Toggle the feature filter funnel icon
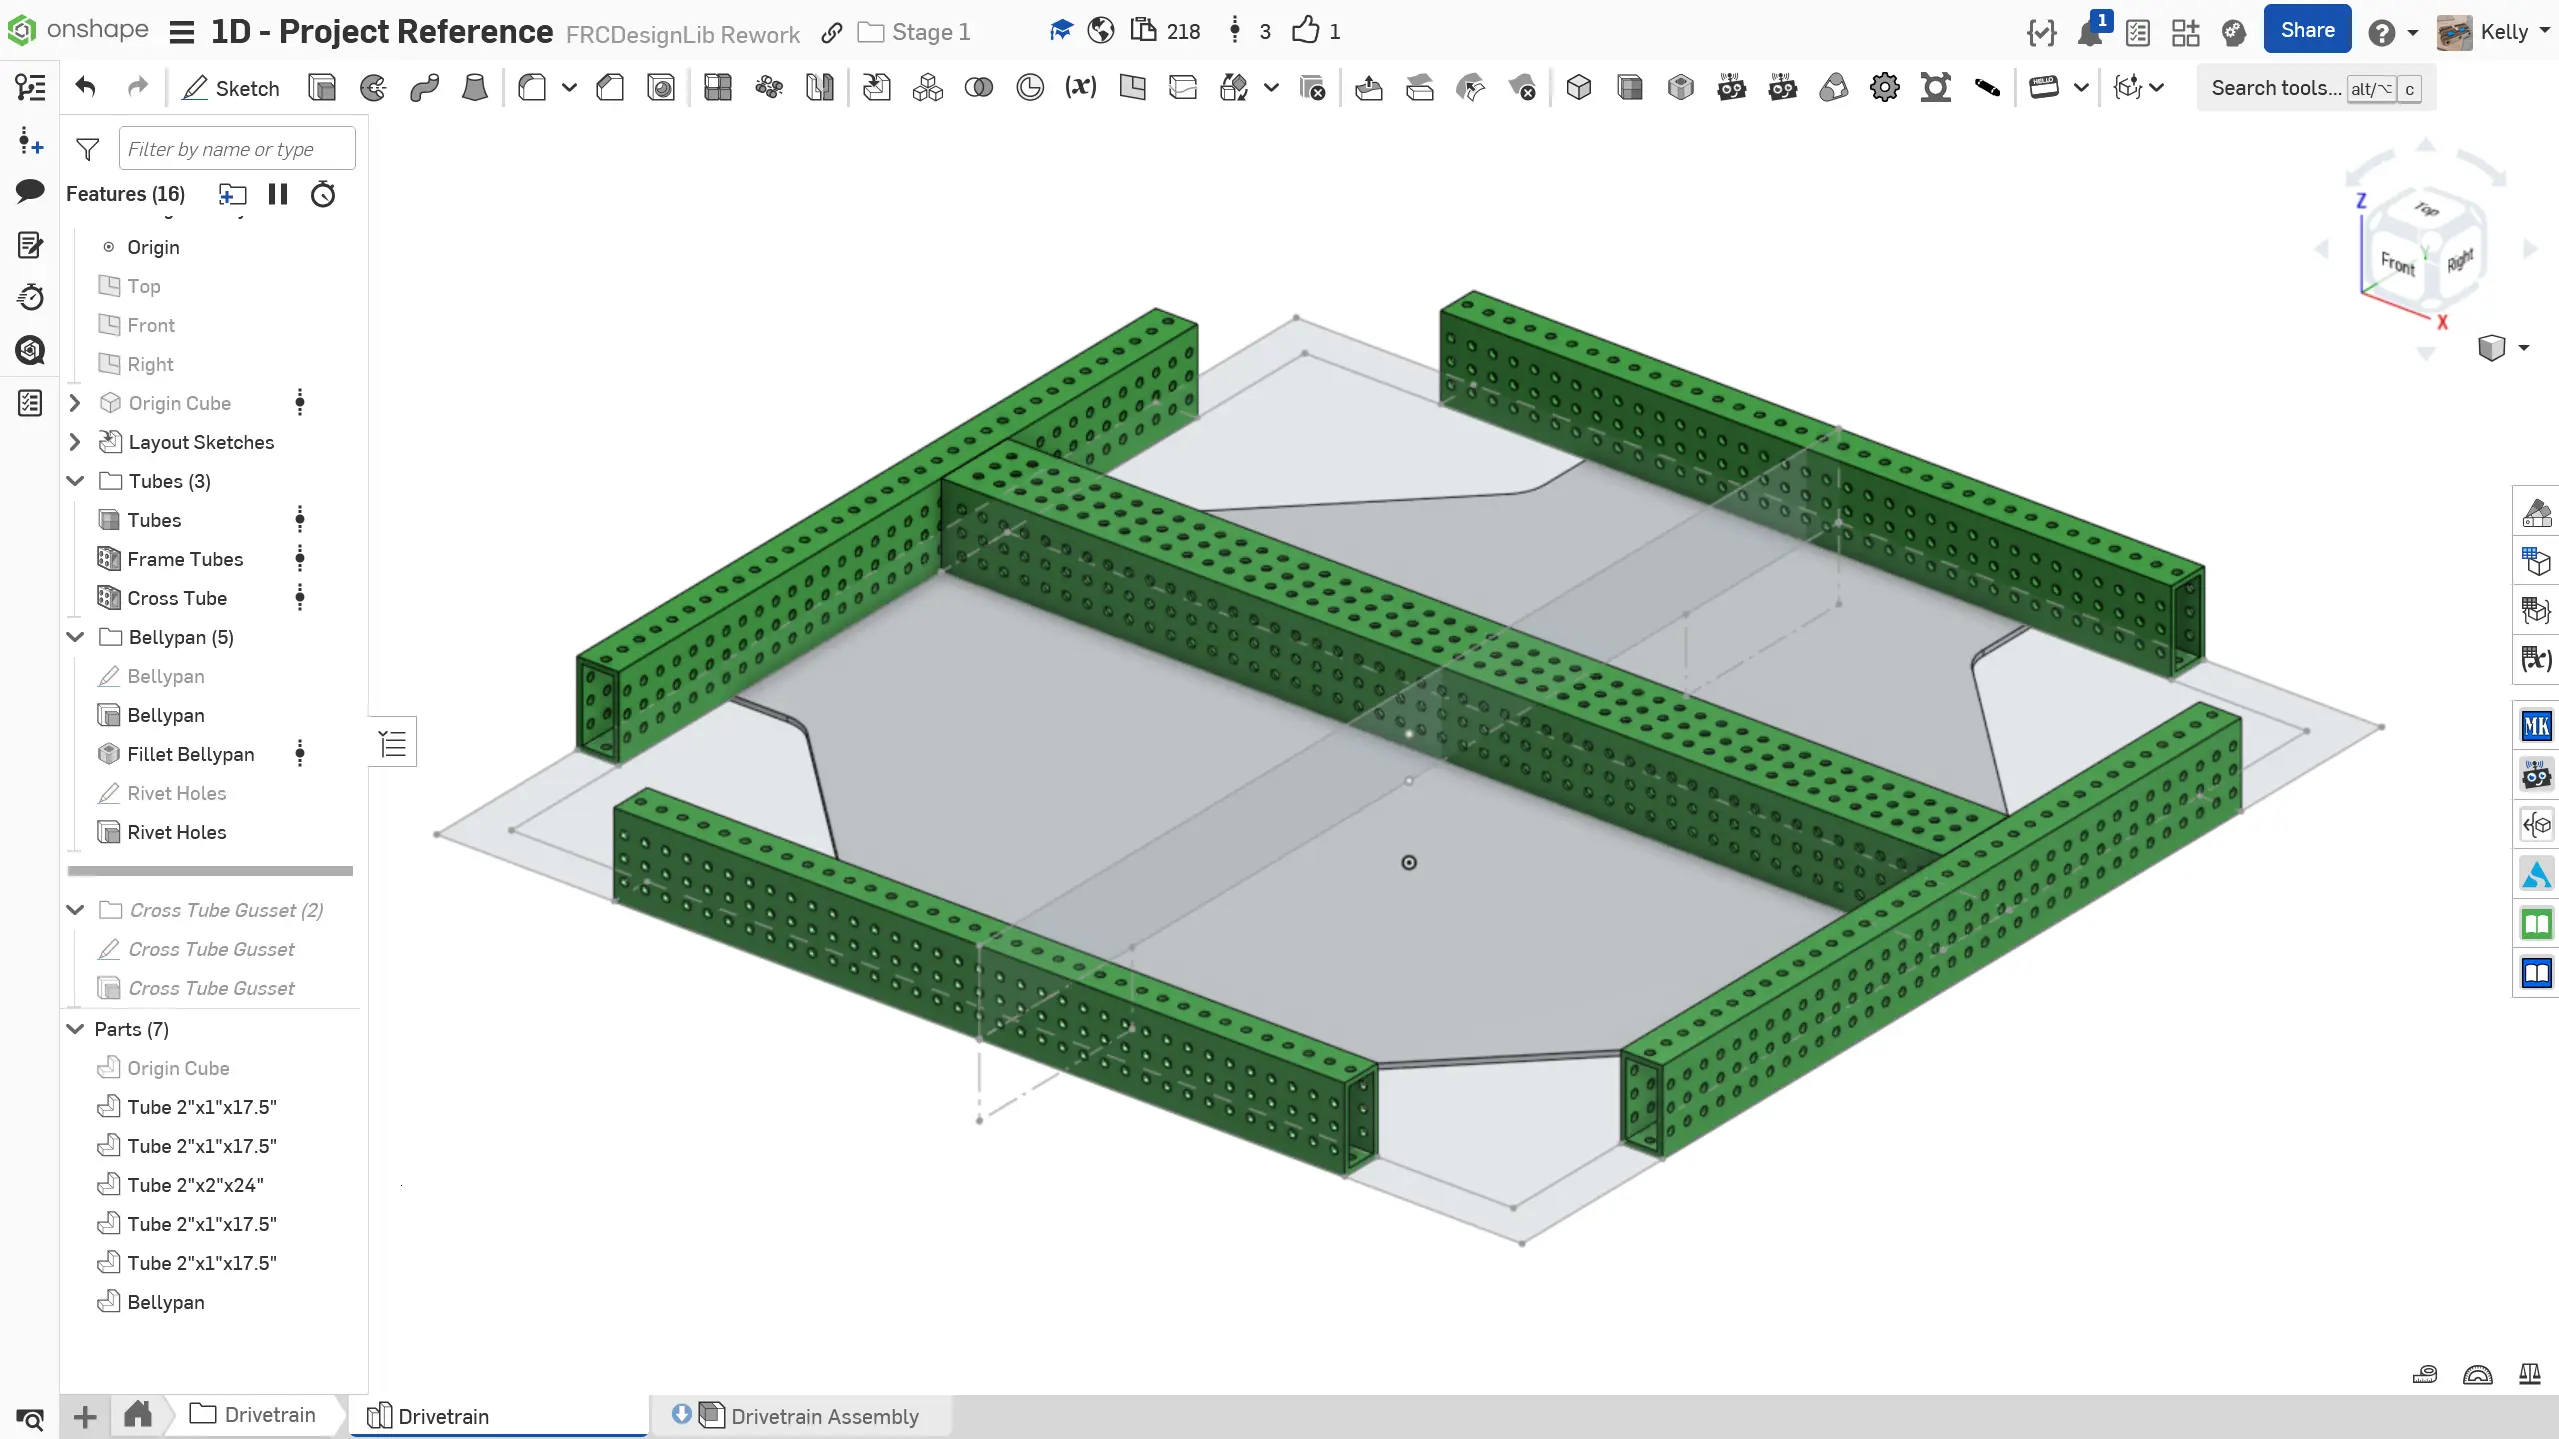This screenshot has width=2559, height=1439. [88, 149]
